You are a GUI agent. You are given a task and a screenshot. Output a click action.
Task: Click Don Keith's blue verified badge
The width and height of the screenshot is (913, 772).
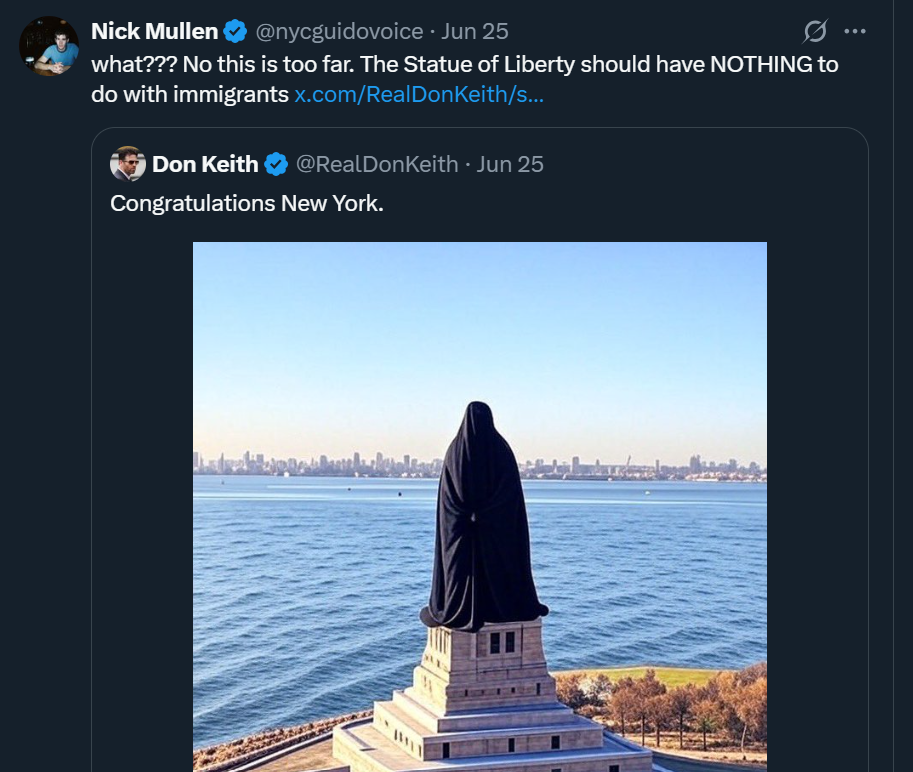276,164
